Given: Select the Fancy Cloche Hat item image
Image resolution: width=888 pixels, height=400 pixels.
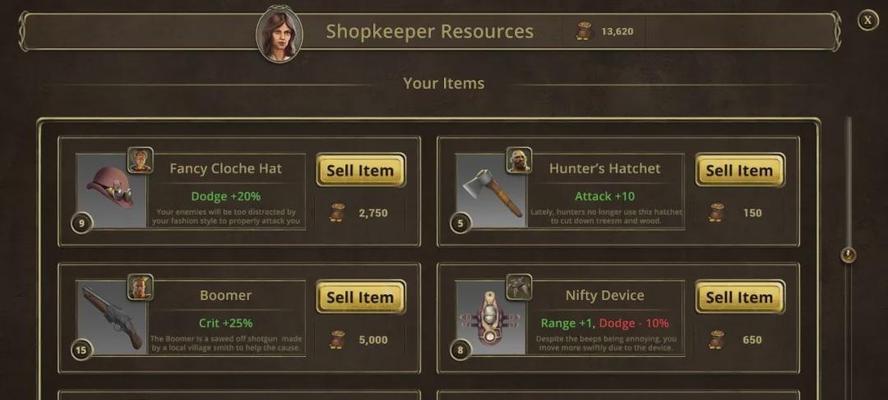Looking at the screenshot, I should [x=112, y=191].
